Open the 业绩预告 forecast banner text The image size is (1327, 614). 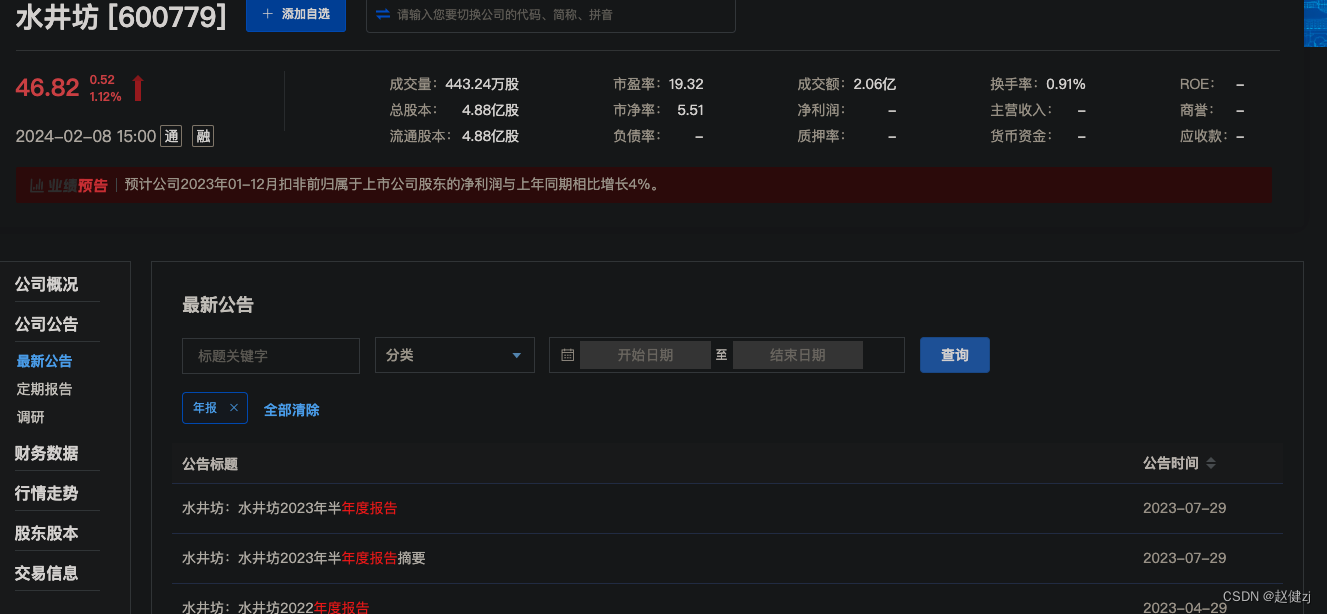click(x=392, y=185)
